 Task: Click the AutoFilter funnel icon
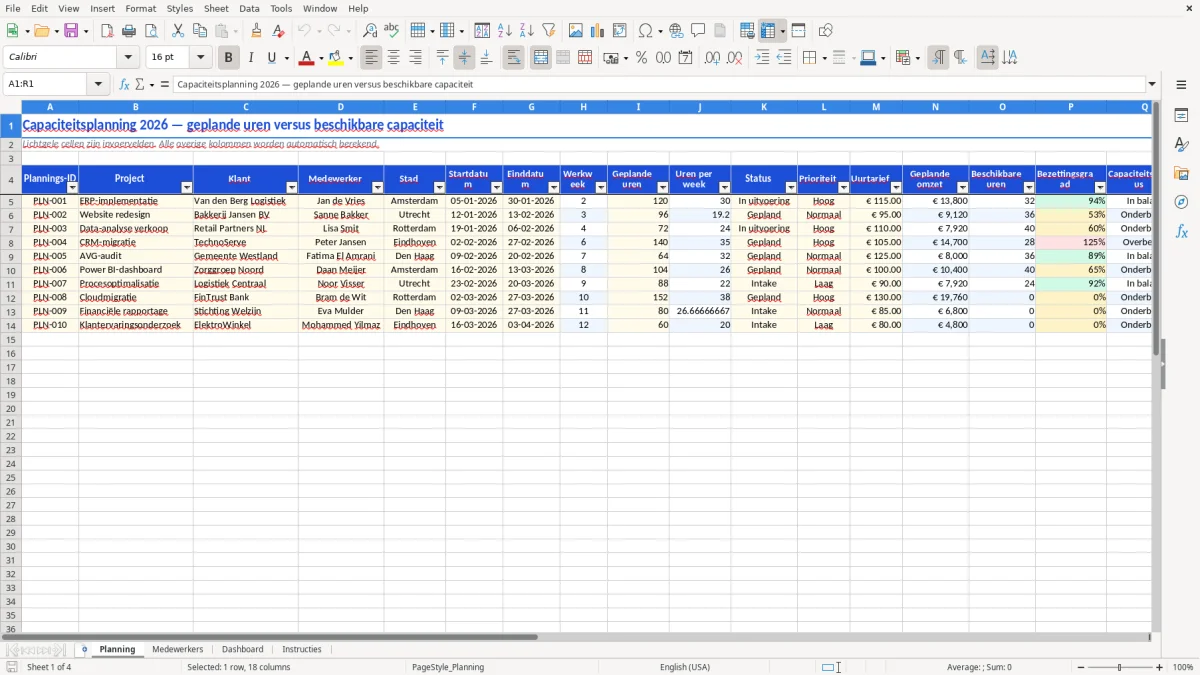pos(549,31)
